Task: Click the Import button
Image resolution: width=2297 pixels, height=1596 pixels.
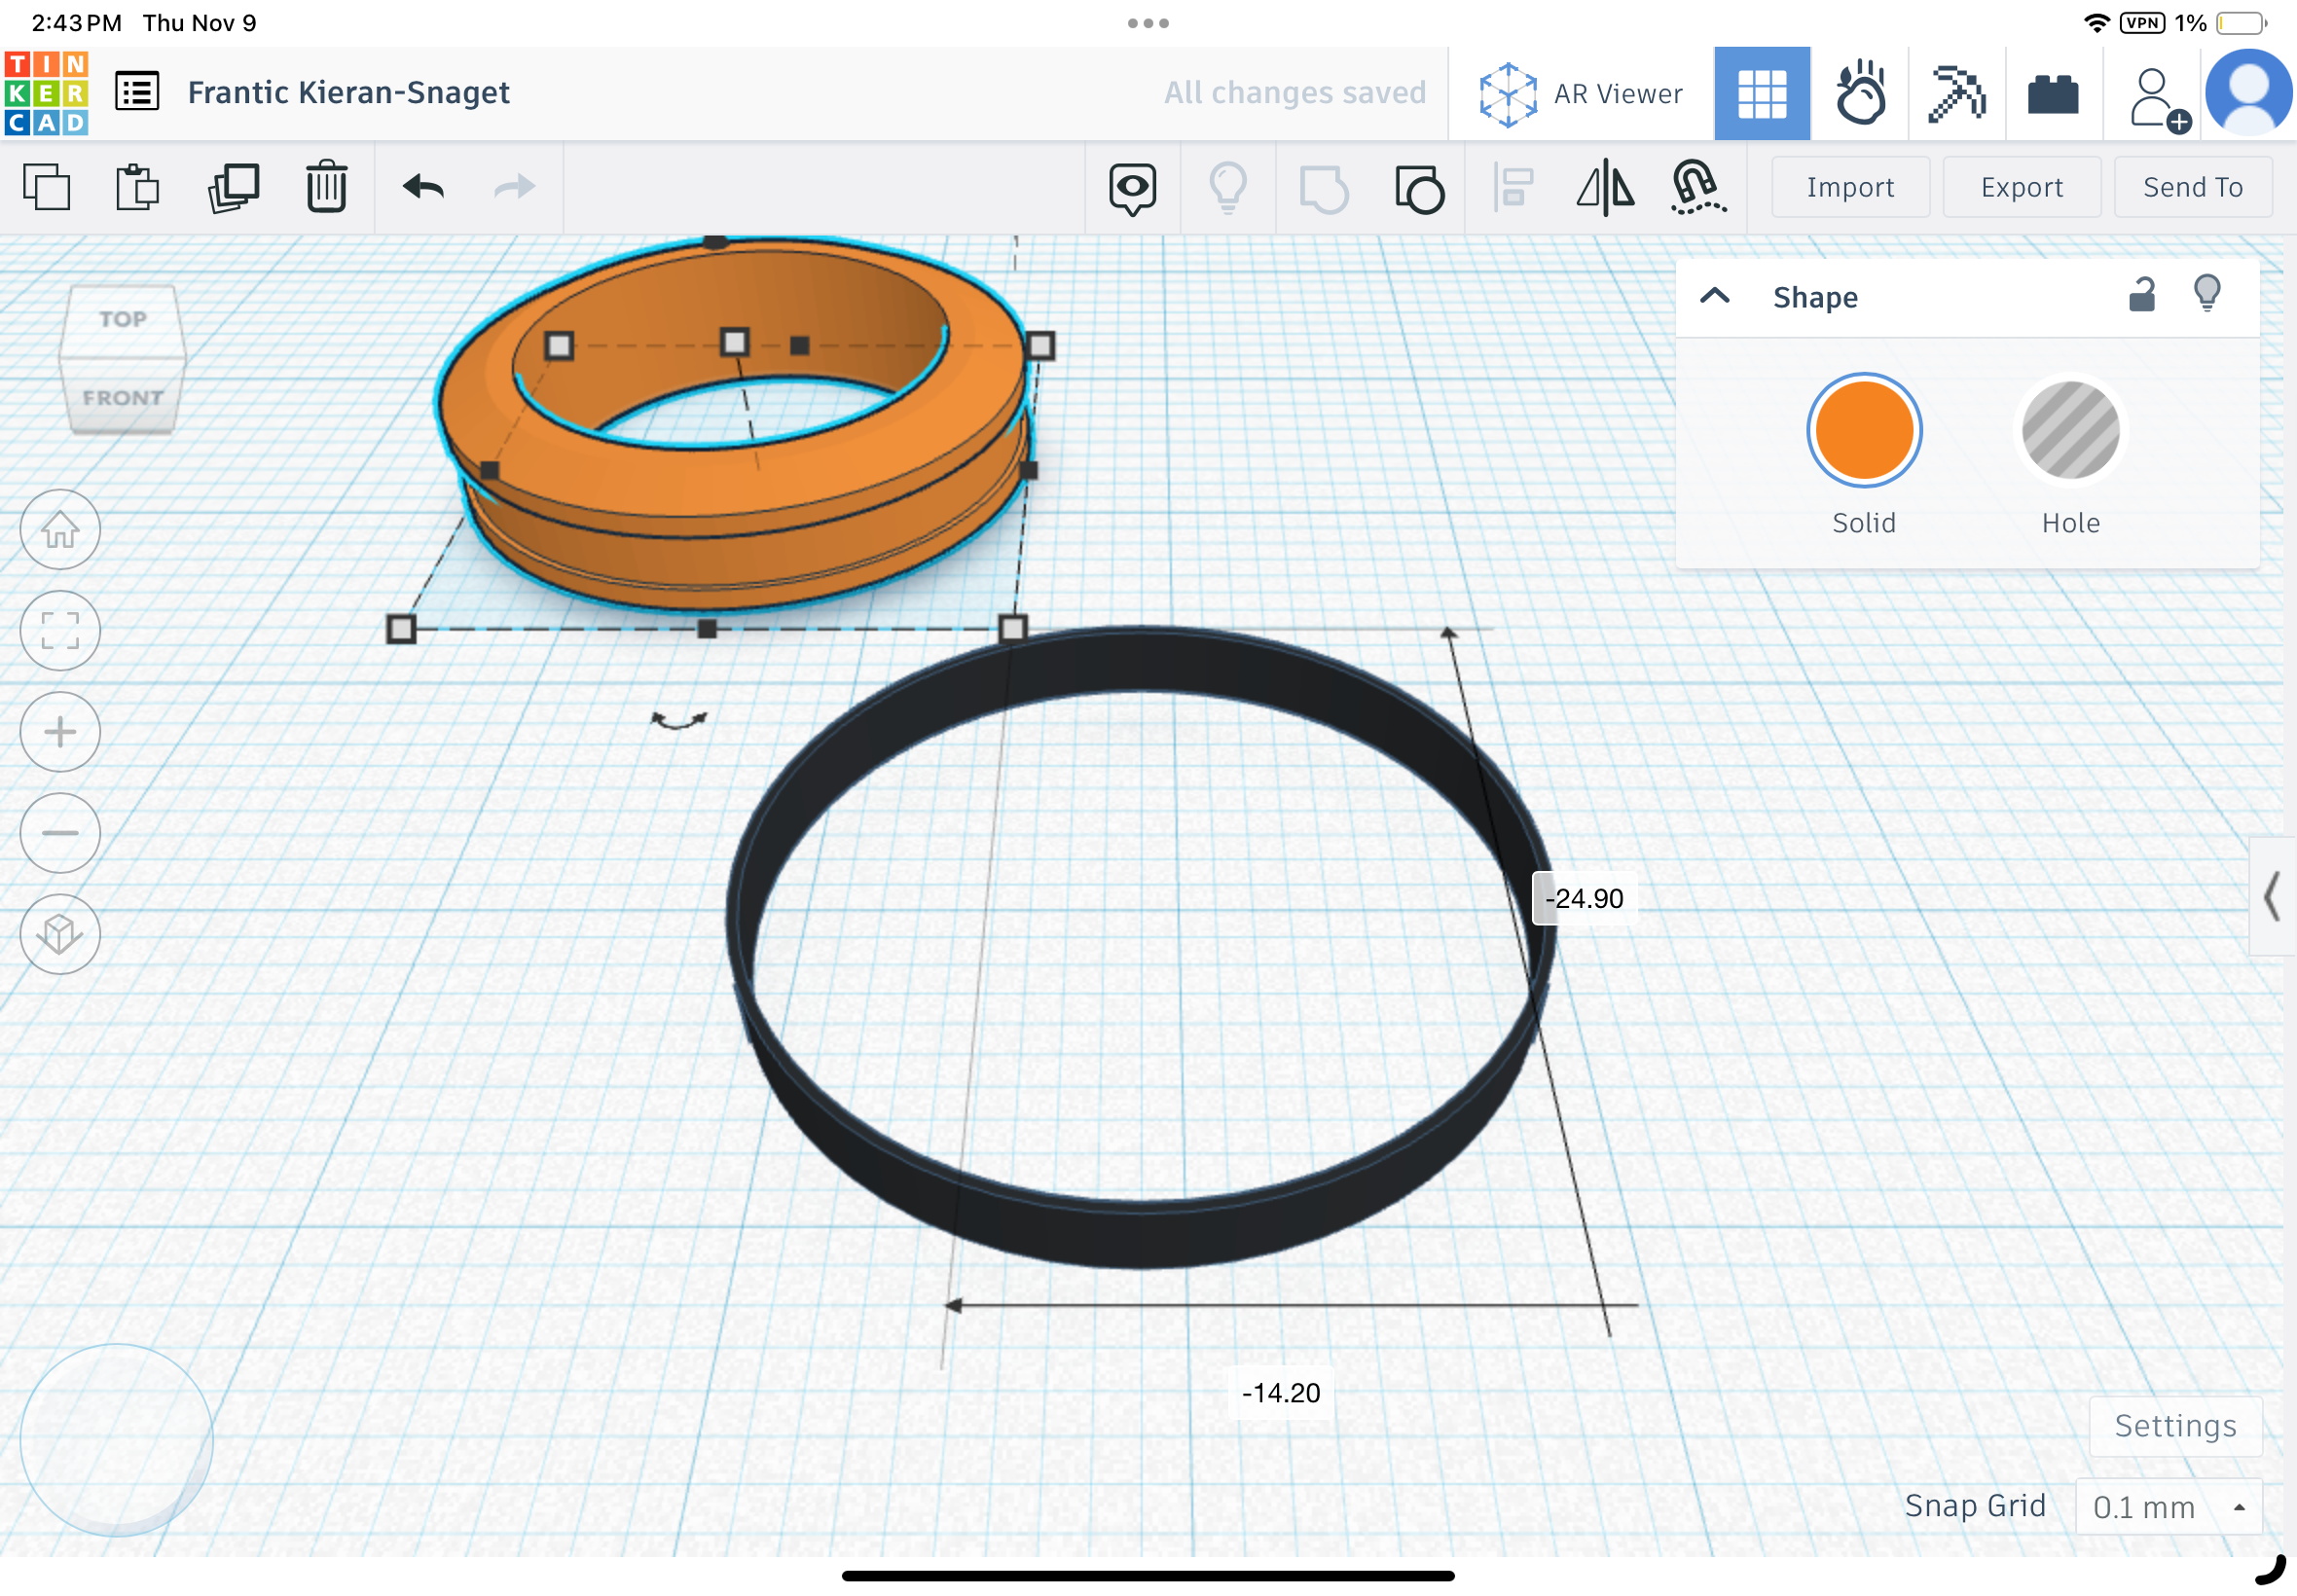Action: pyautogui.click(x=1849, y=187)
